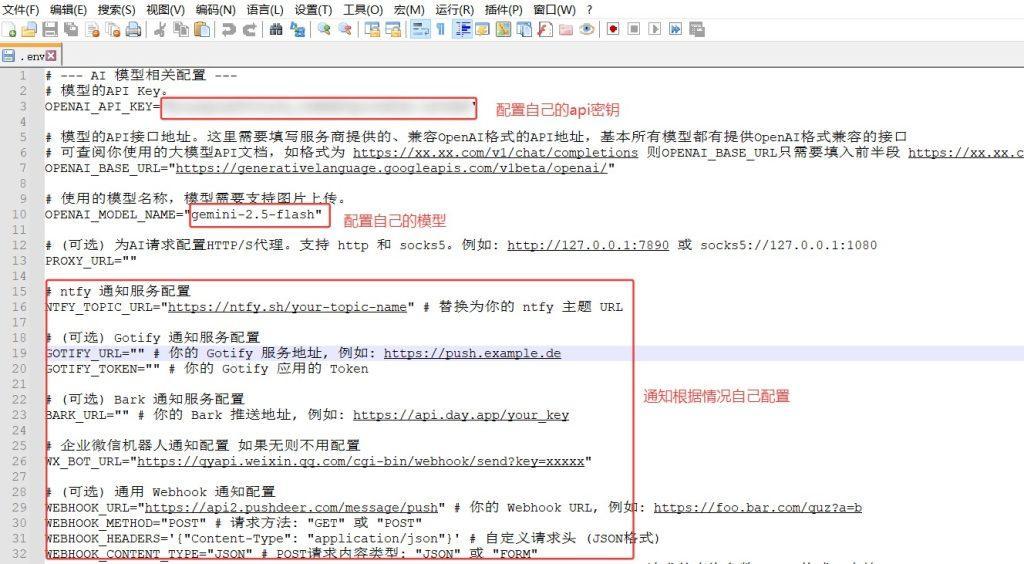Open the 文件(F) menu
1024x564 pixels.
[x=20, y=10]
